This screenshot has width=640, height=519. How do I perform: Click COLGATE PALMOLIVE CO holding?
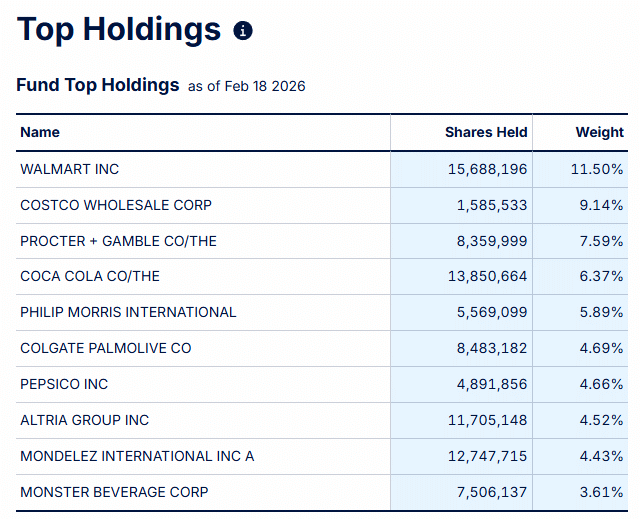point(106,348)
